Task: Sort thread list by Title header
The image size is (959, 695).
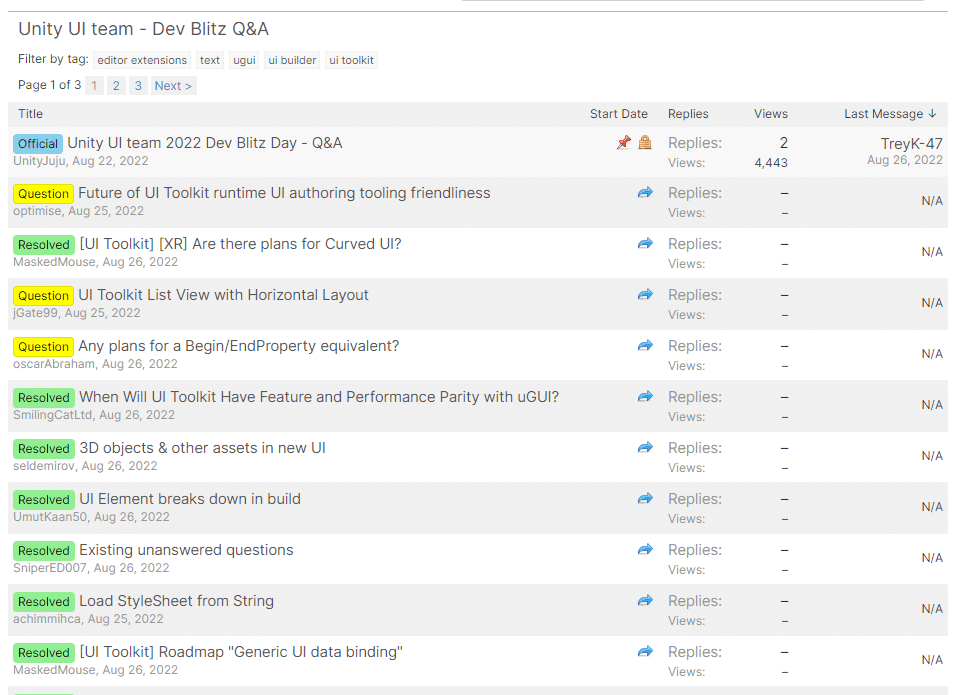Action: (31, 114)
